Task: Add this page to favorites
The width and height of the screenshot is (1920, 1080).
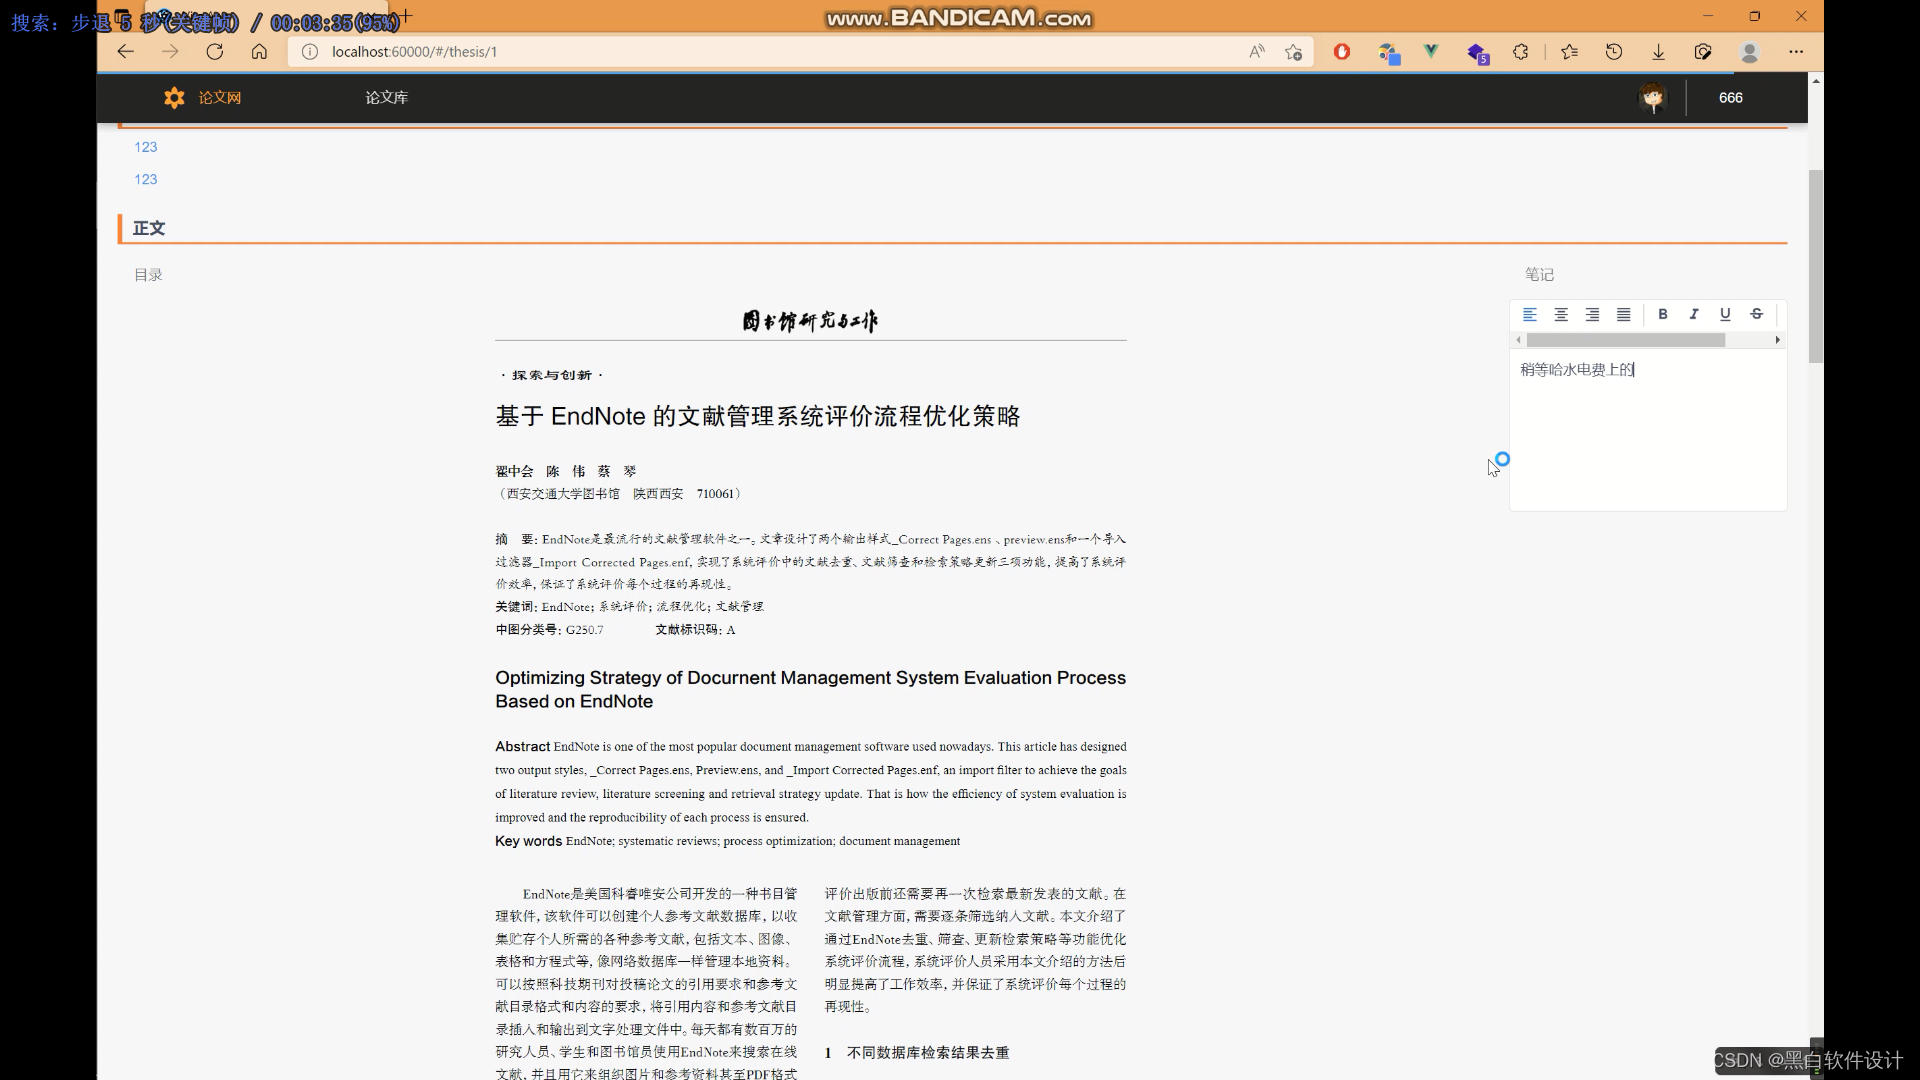Action: click(x=1294, y=52)
